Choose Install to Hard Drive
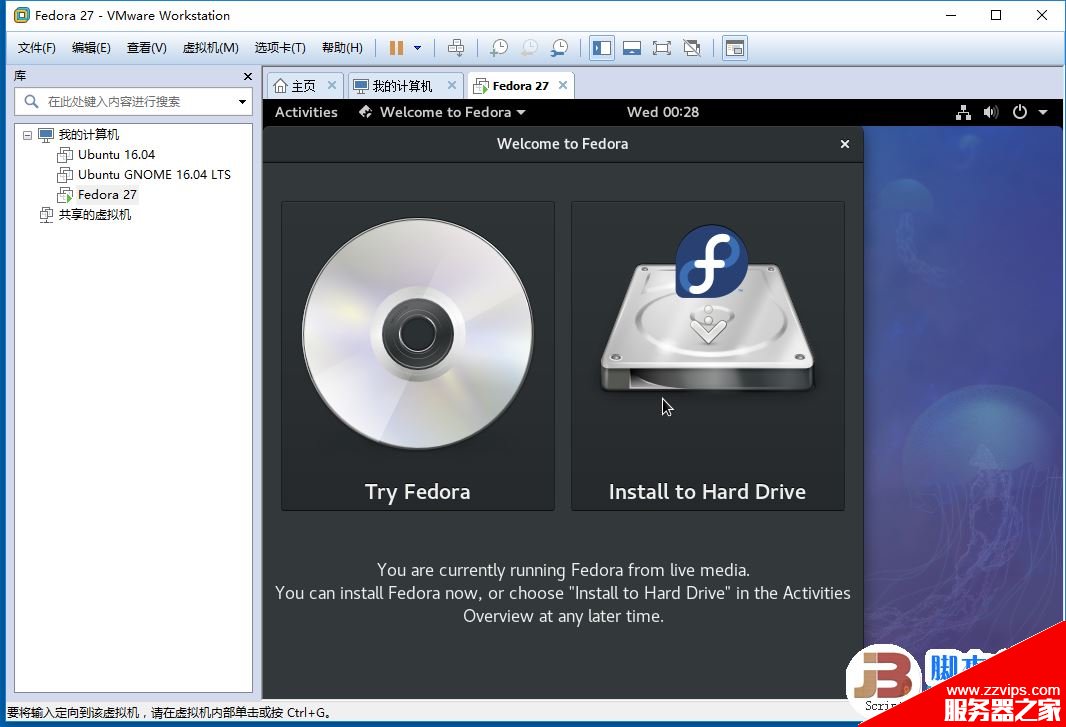This screenshot has height=727, width=1066. pos(708,356)
